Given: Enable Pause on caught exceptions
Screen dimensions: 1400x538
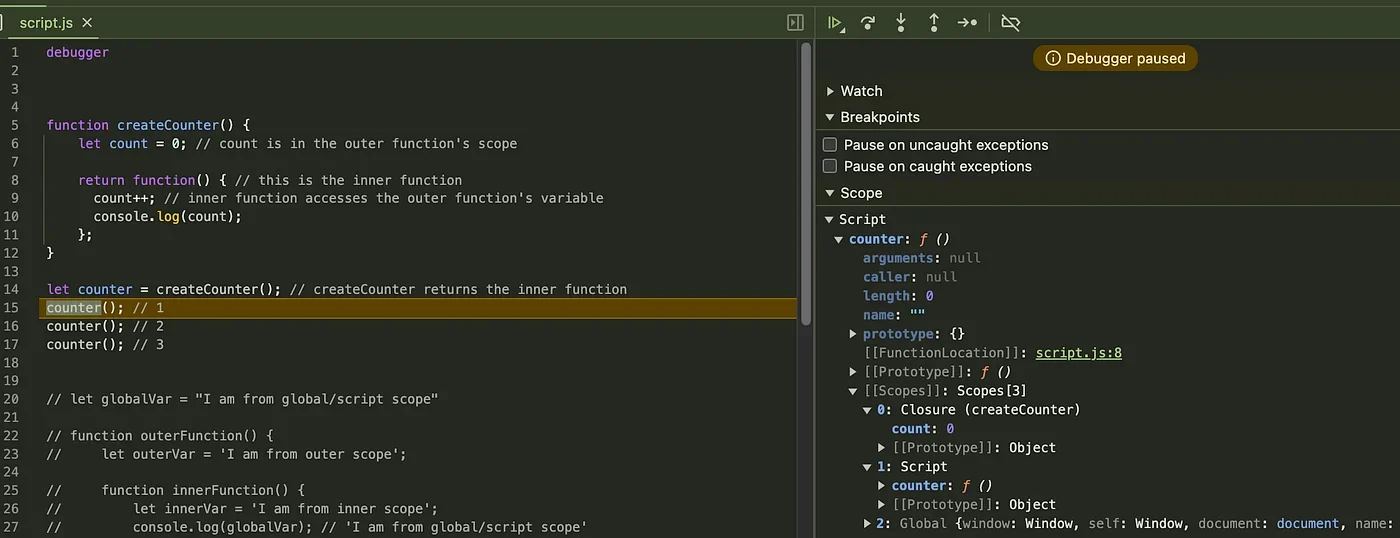Looking at the screenshot, I should (830, 166).
